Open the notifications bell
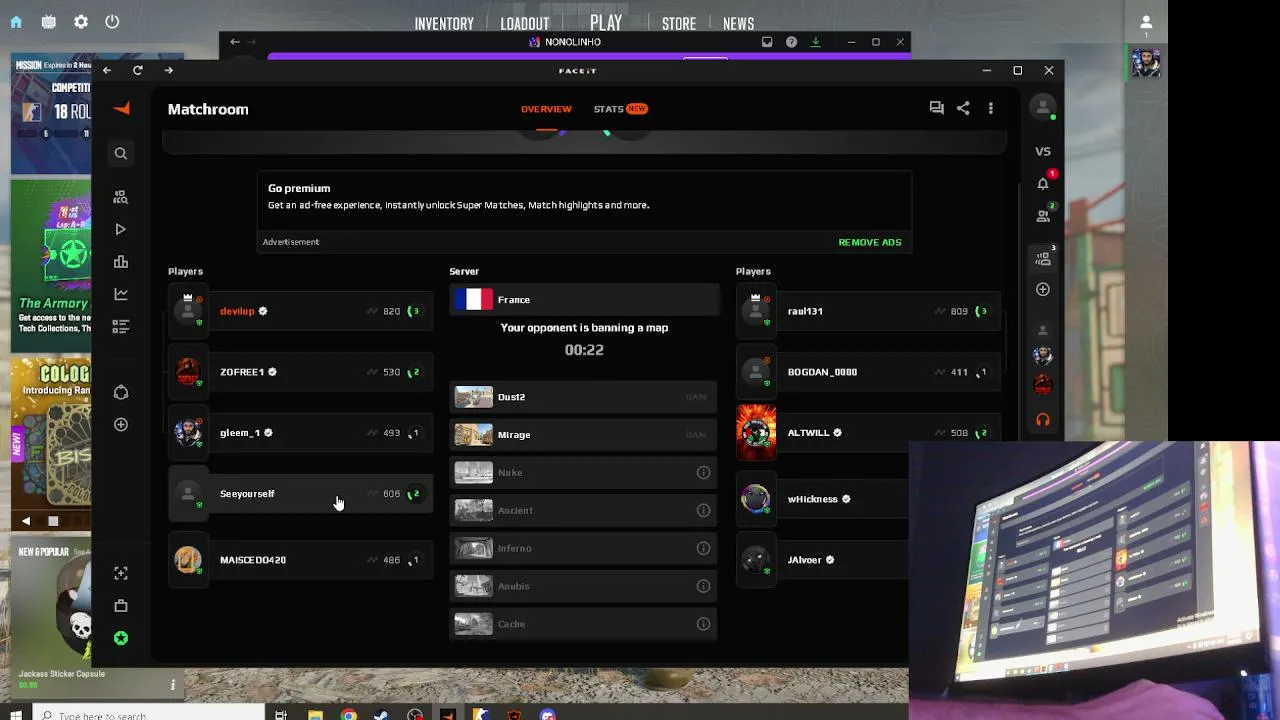 [x=1043, y=183]
